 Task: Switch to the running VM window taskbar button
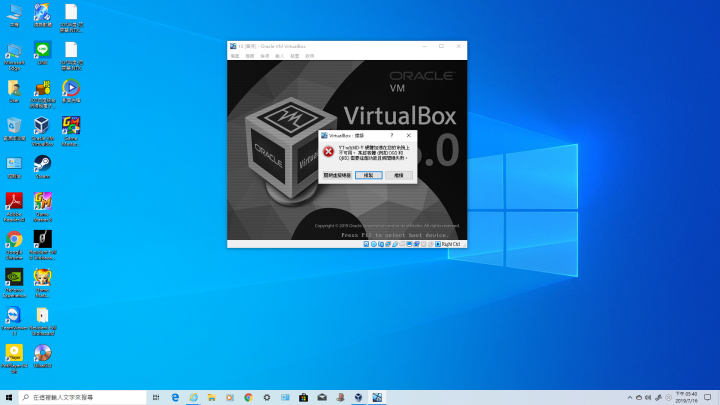[377, 397]
